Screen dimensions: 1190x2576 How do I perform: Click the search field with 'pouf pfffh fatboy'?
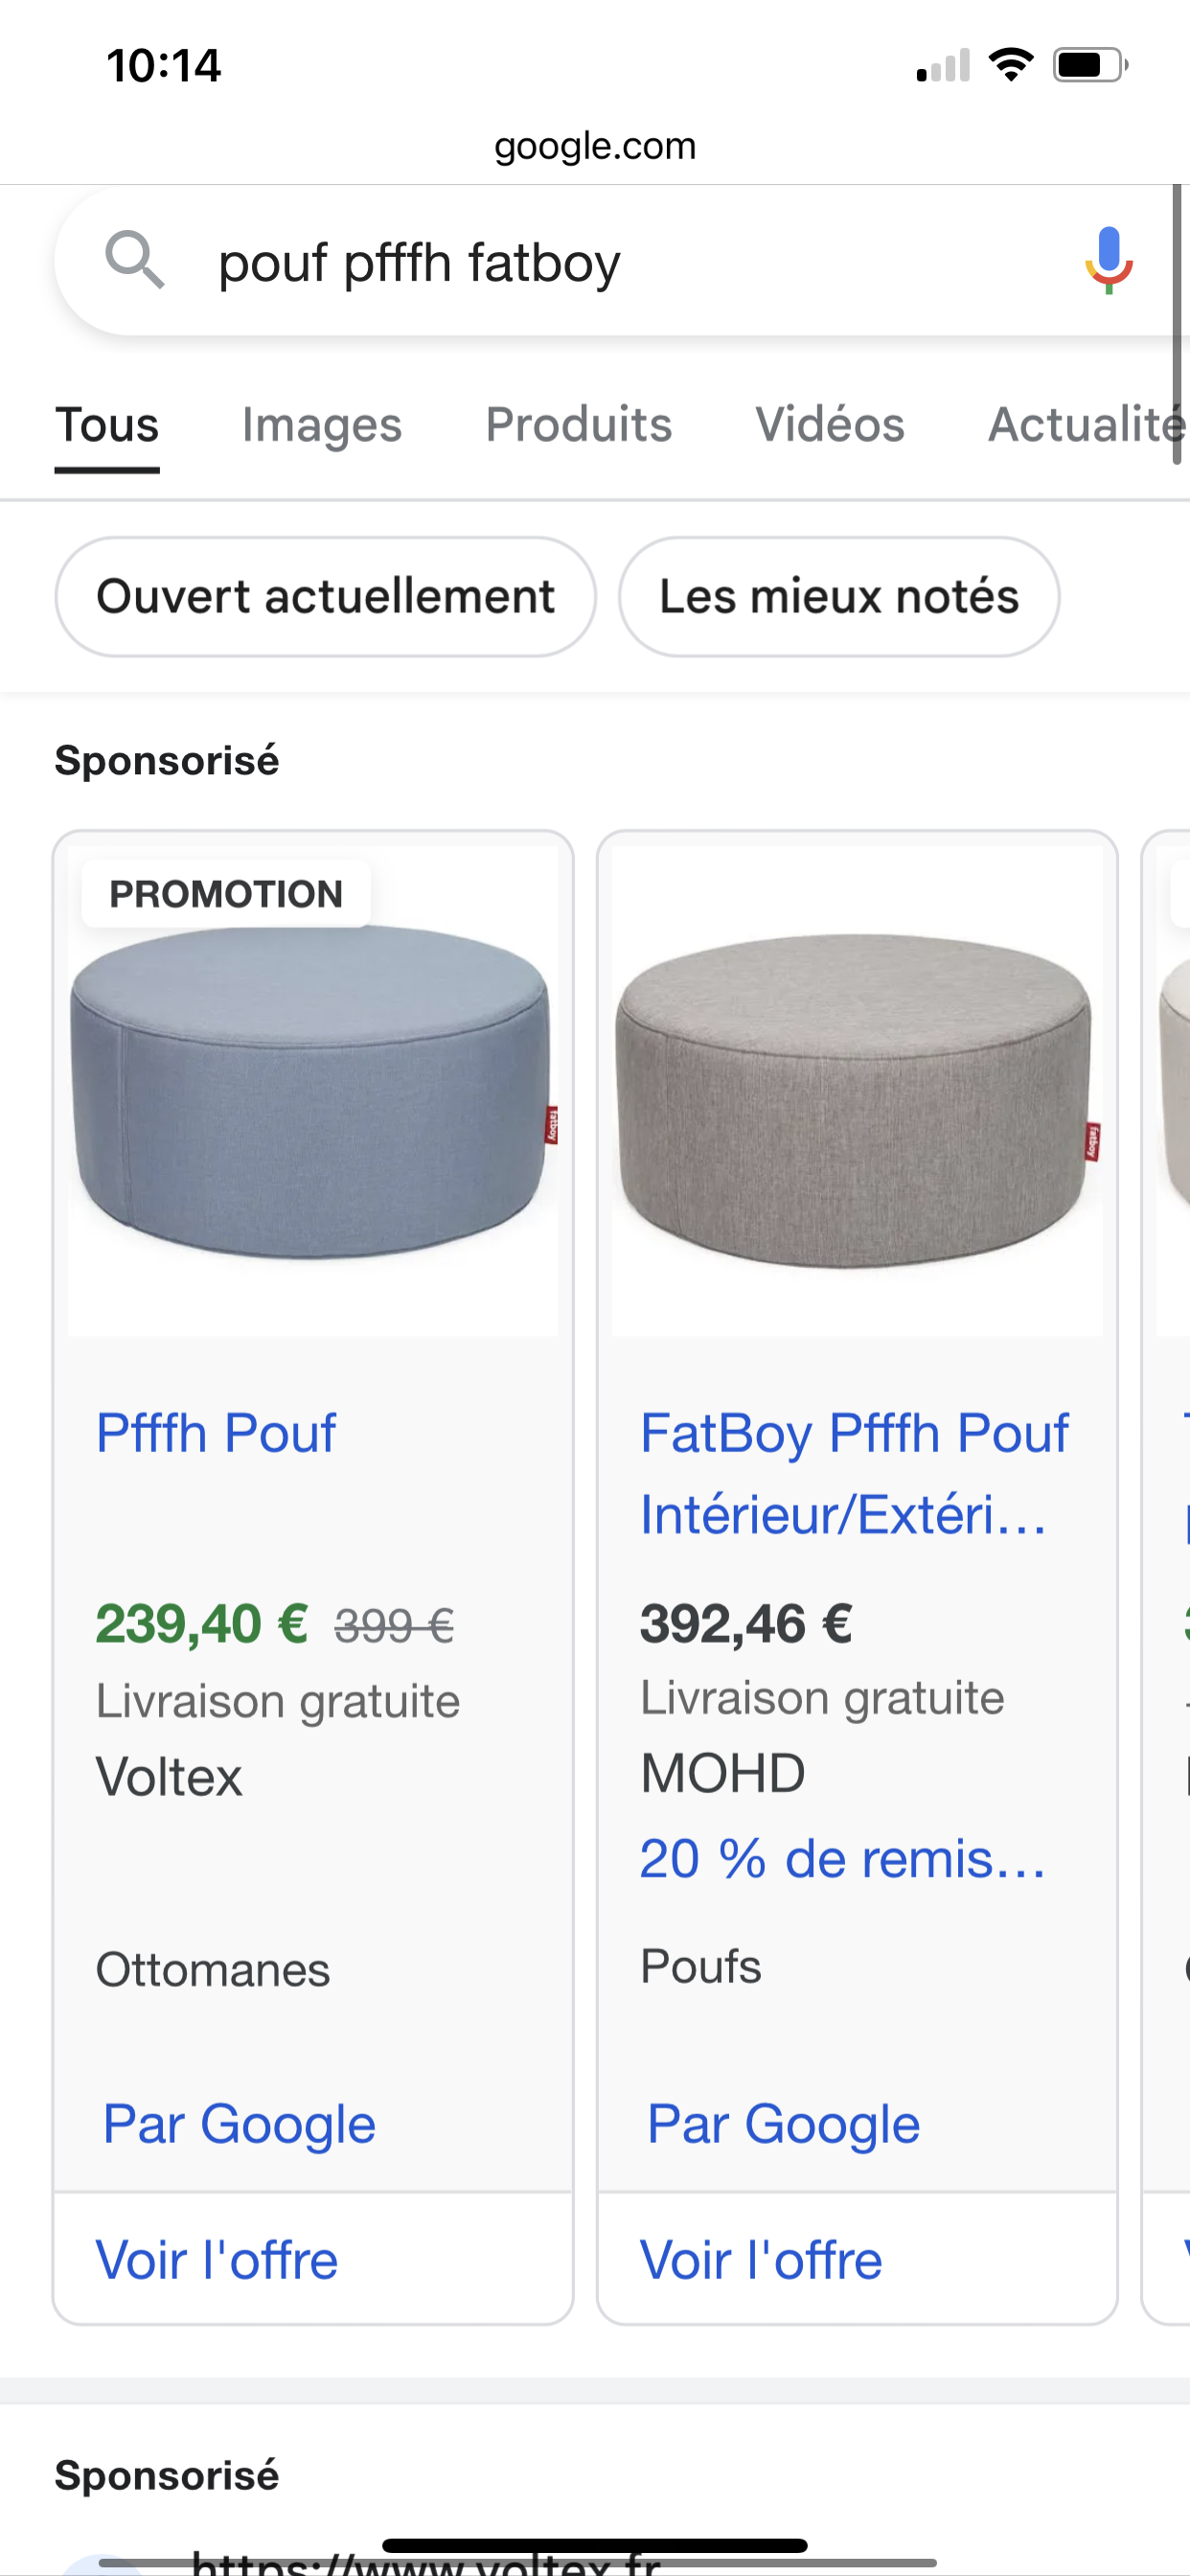click(600, 263)
